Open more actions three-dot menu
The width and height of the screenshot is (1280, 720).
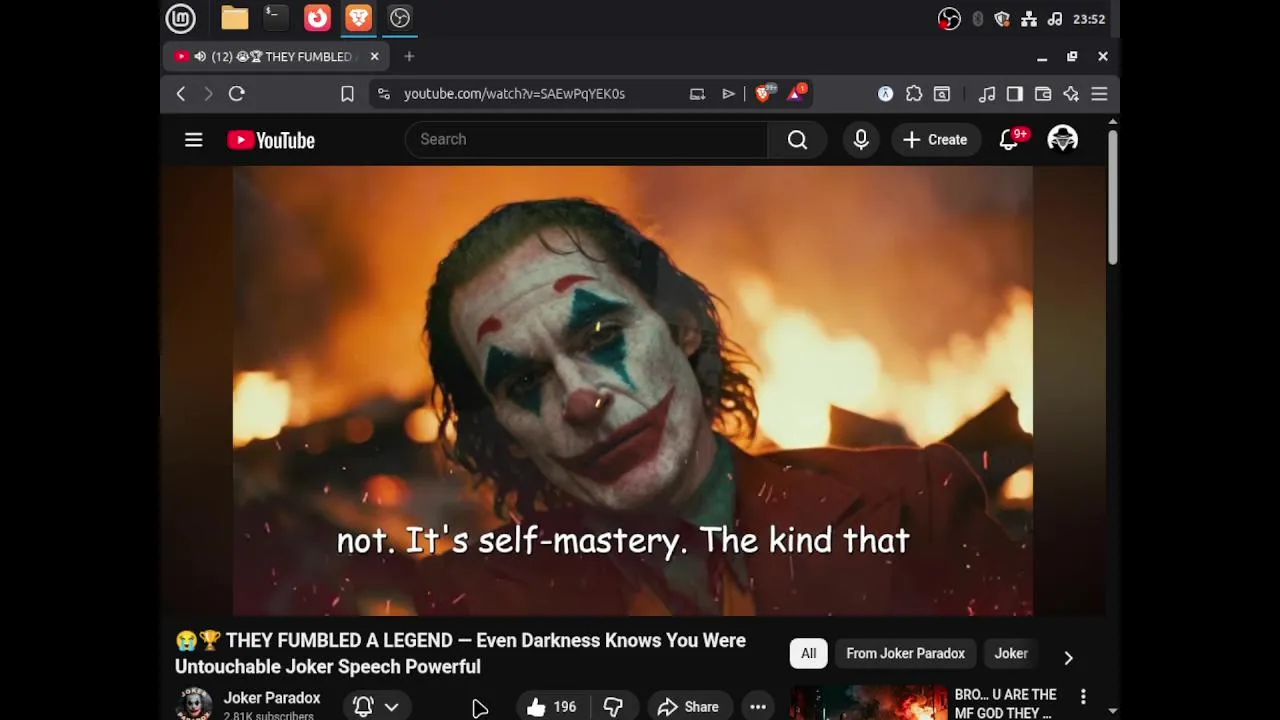coord(758,707)
